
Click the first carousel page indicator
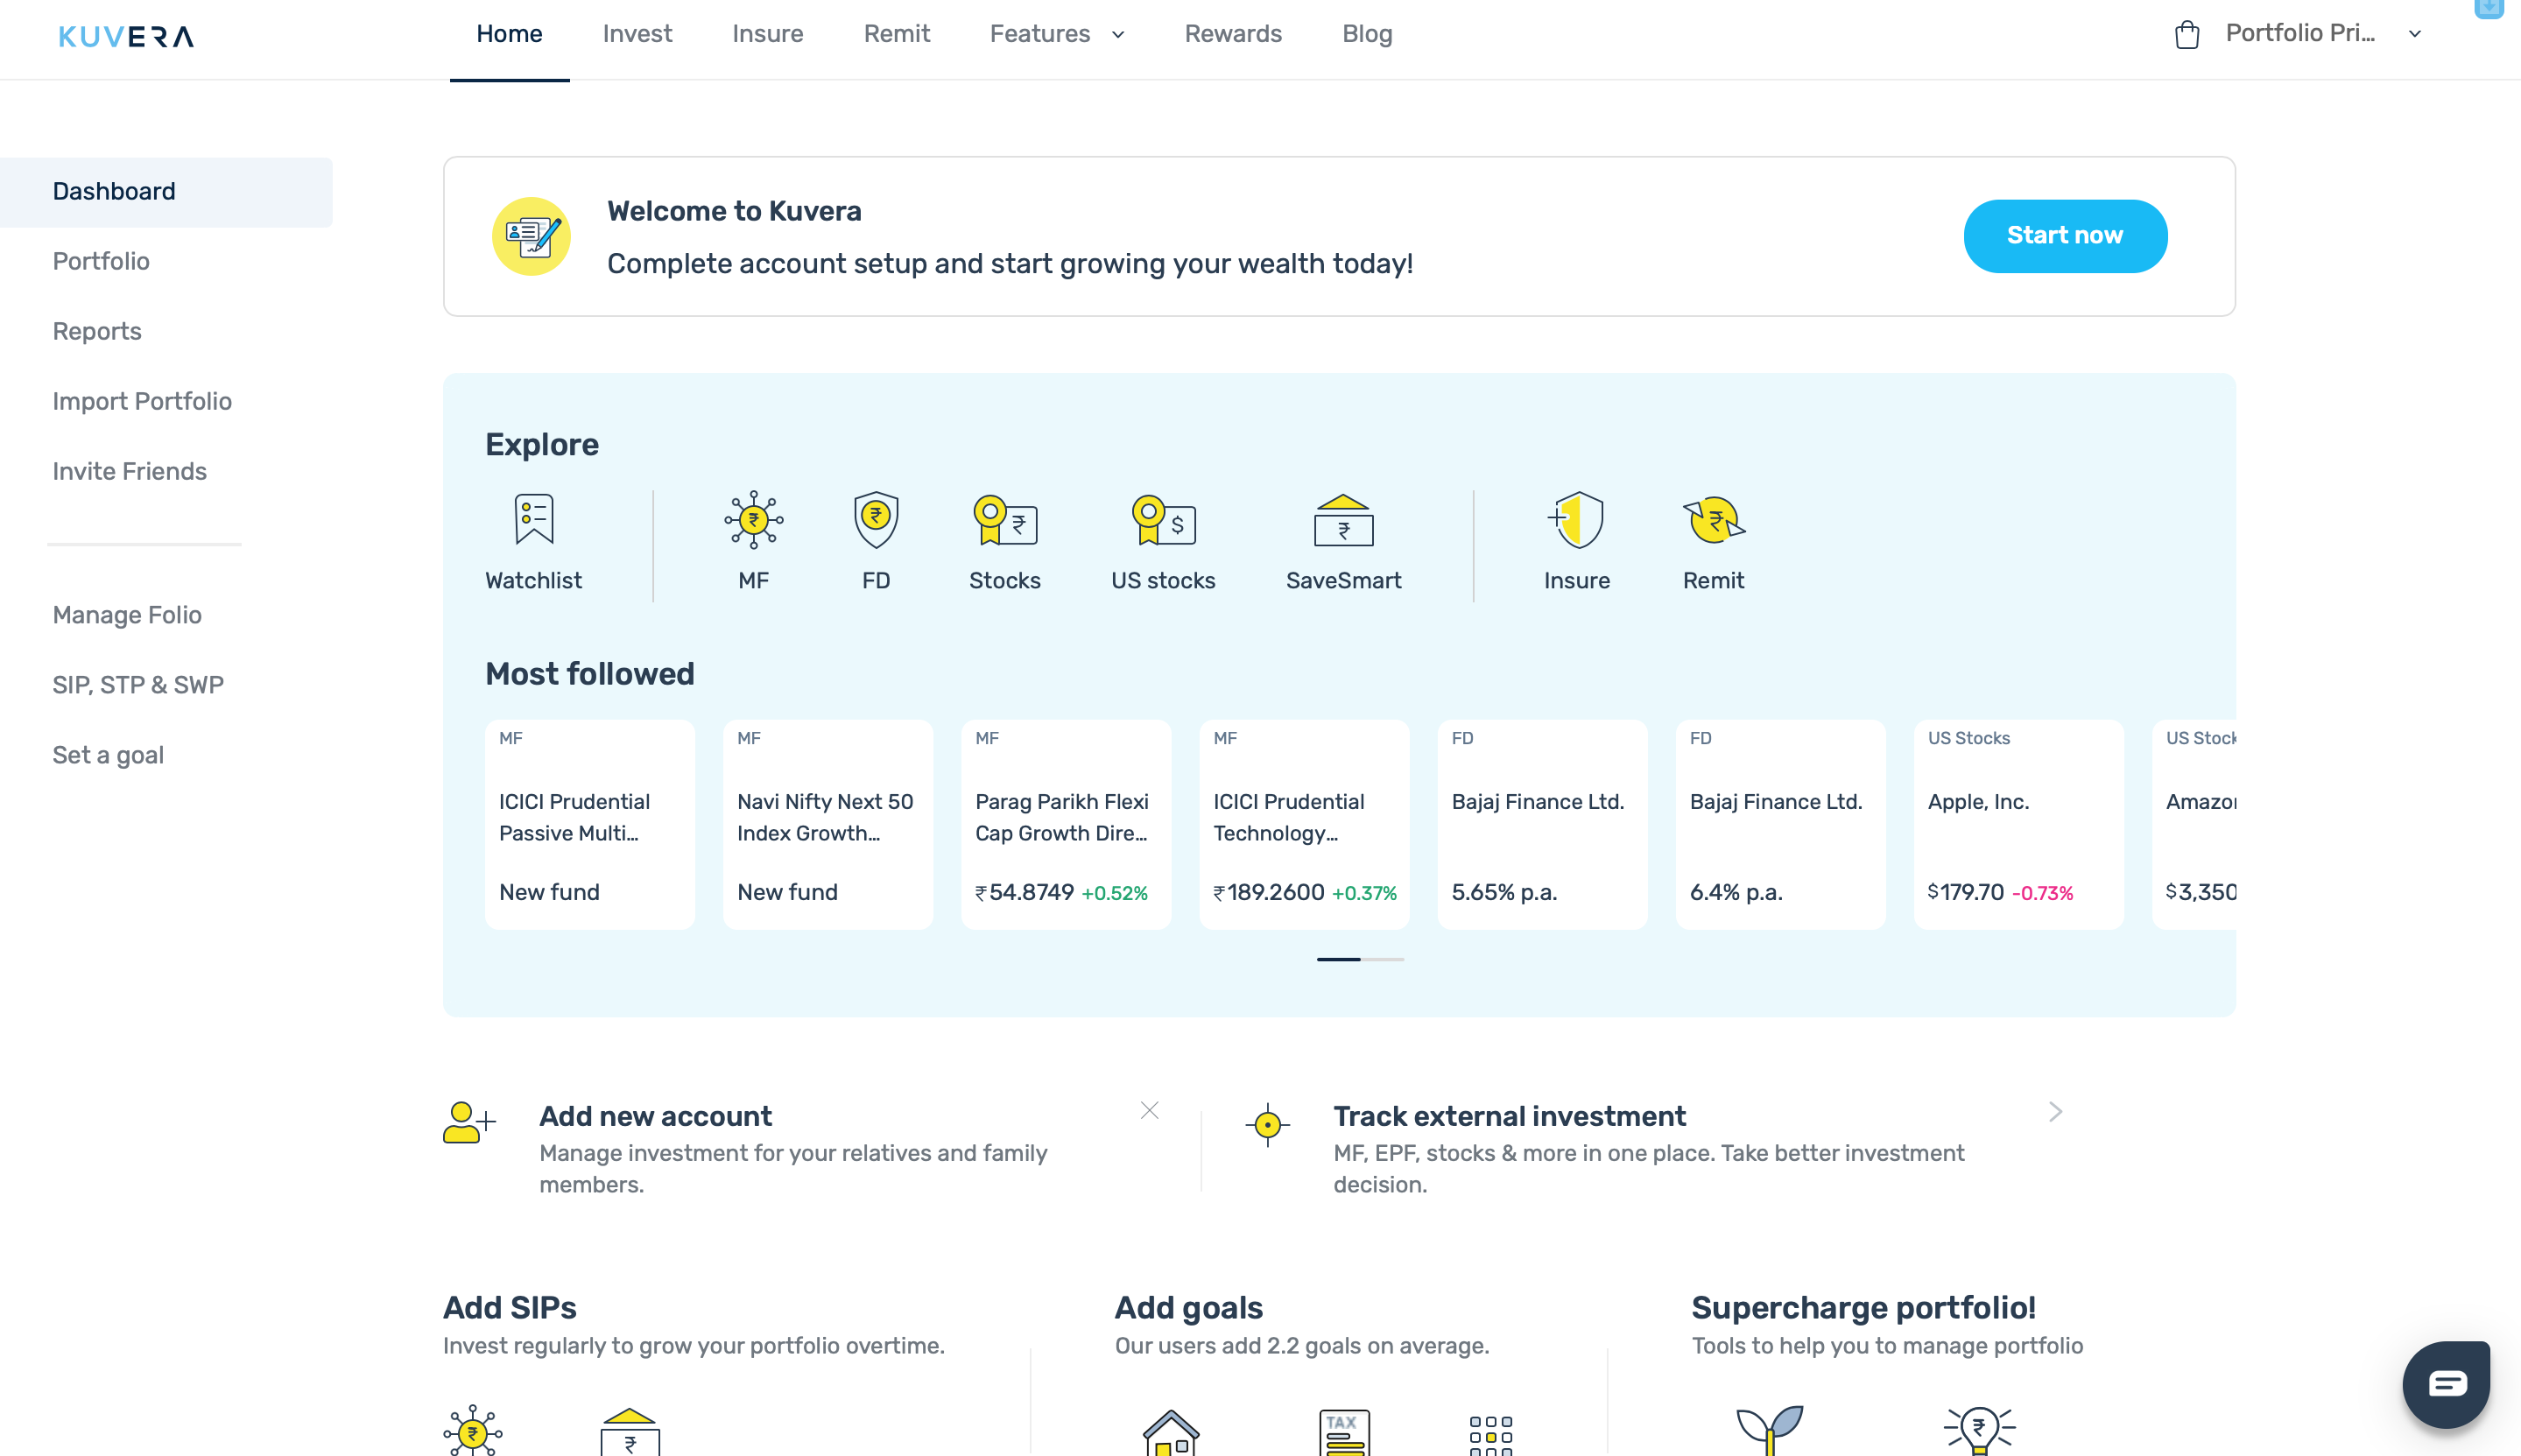click(1338, 959)
